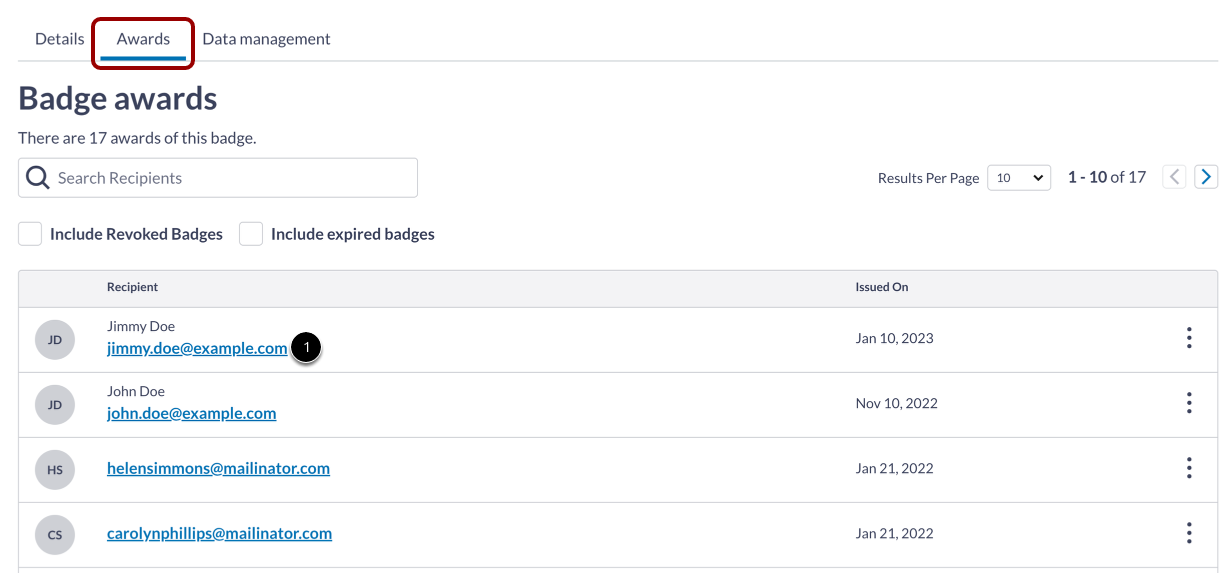Click the Search Recipients field
This screenshot has height=573, width=1232.
tap(230, 178)
